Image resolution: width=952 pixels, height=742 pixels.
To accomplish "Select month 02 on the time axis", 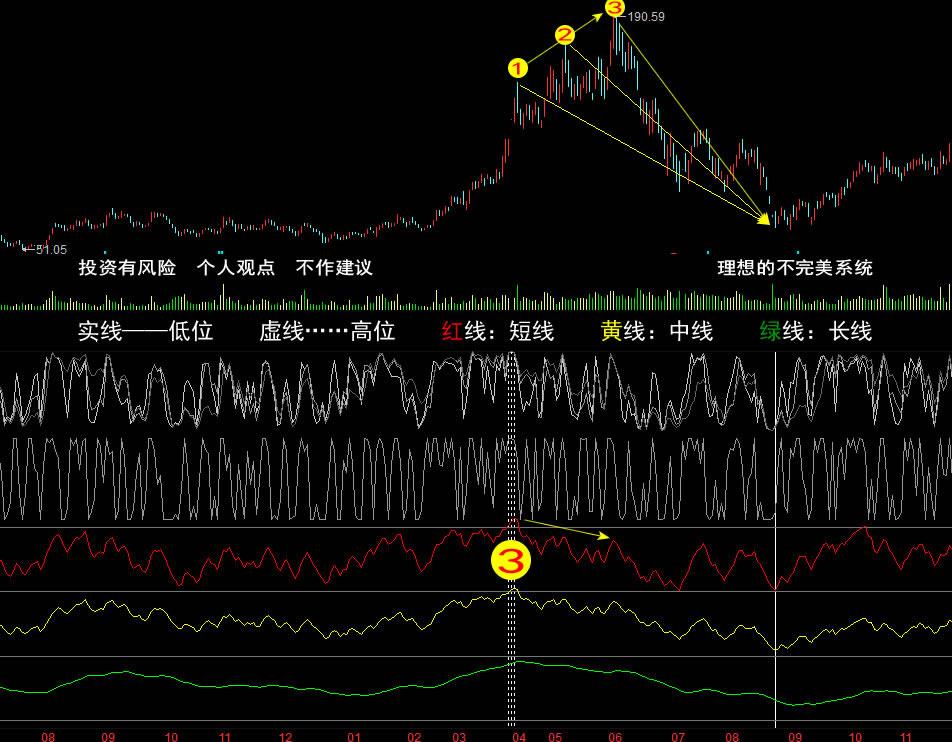I will coord(414,737).
